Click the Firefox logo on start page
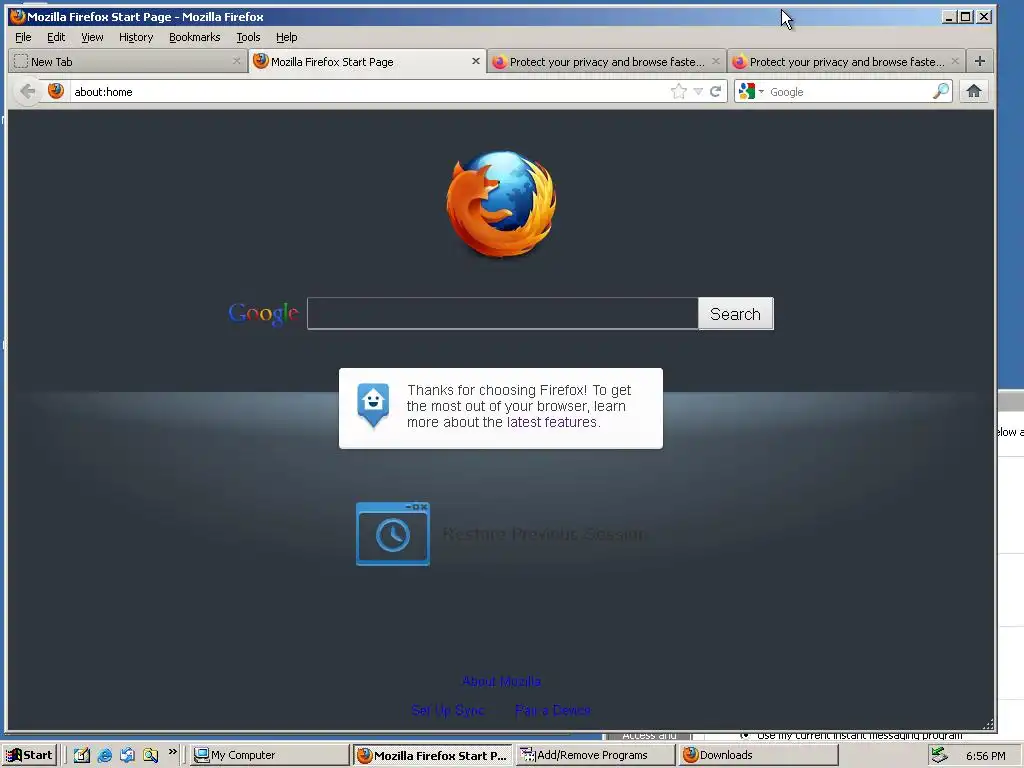The image size is (1024, 768). [x=502, y=204]
